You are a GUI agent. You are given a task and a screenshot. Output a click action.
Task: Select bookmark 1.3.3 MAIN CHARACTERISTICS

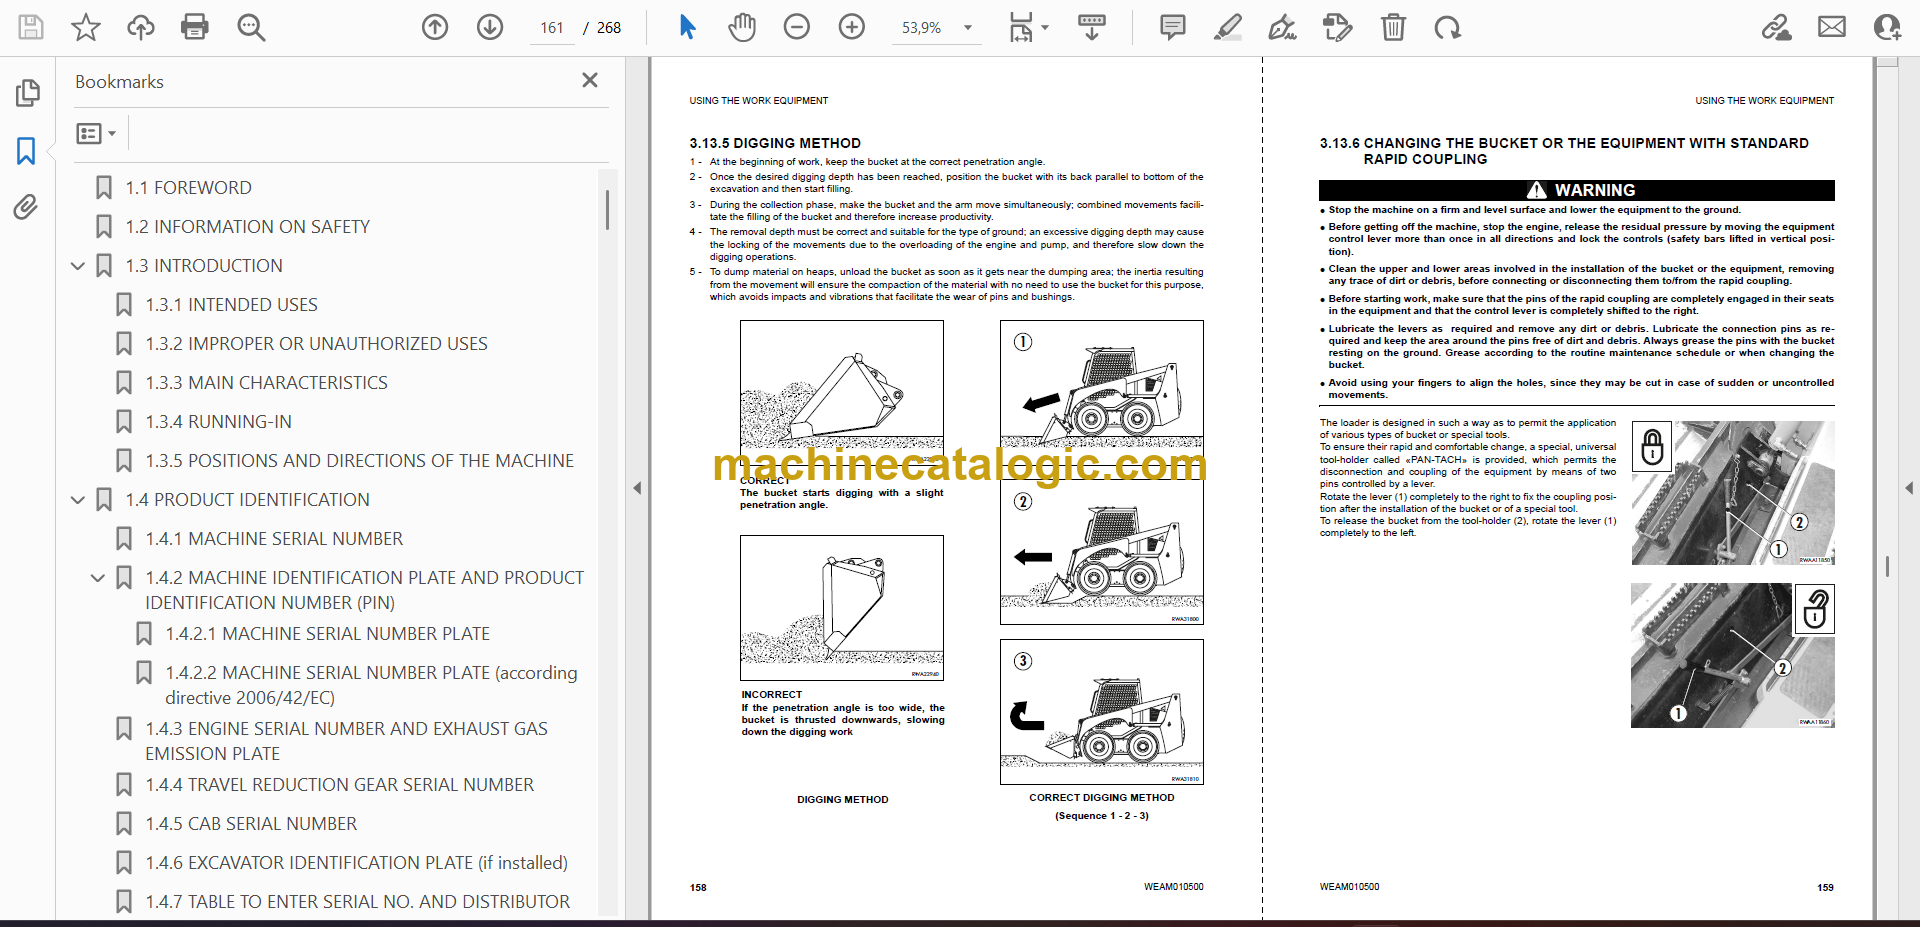[x=266, y=383]
